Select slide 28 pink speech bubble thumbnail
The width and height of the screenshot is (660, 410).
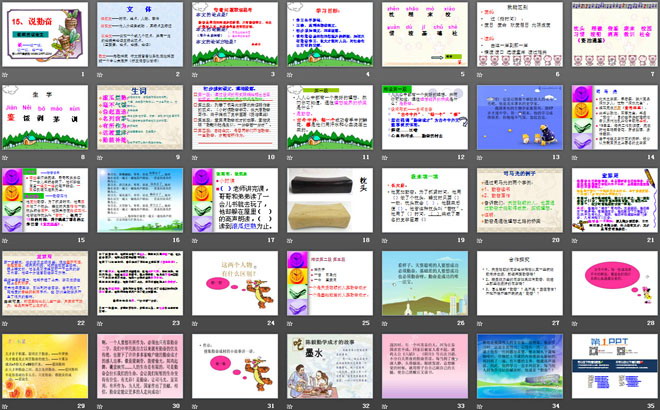(x=615, y=283)
